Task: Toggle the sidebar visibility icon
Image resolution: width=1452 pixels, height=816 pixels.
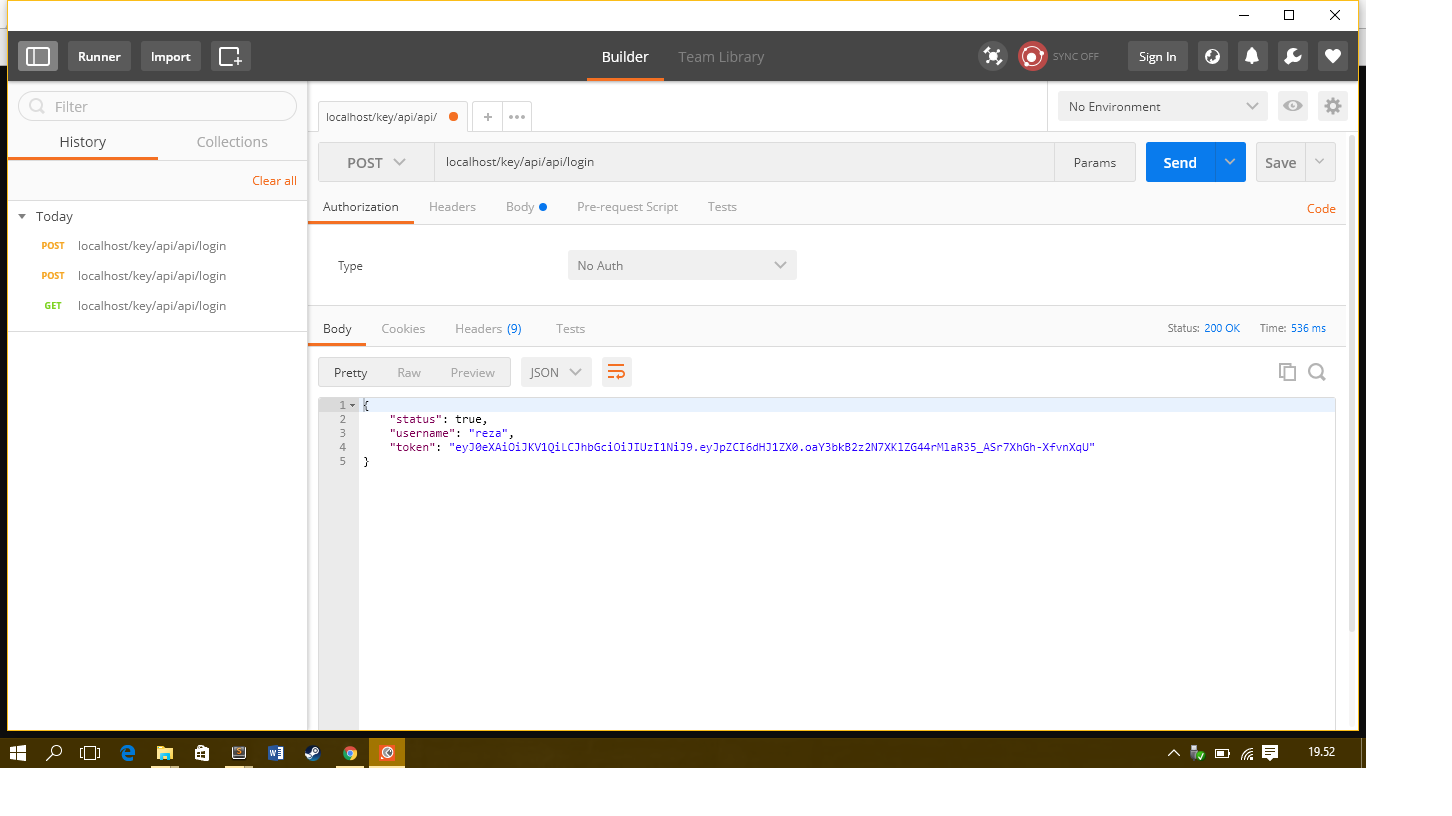Action: pos(38,56)
